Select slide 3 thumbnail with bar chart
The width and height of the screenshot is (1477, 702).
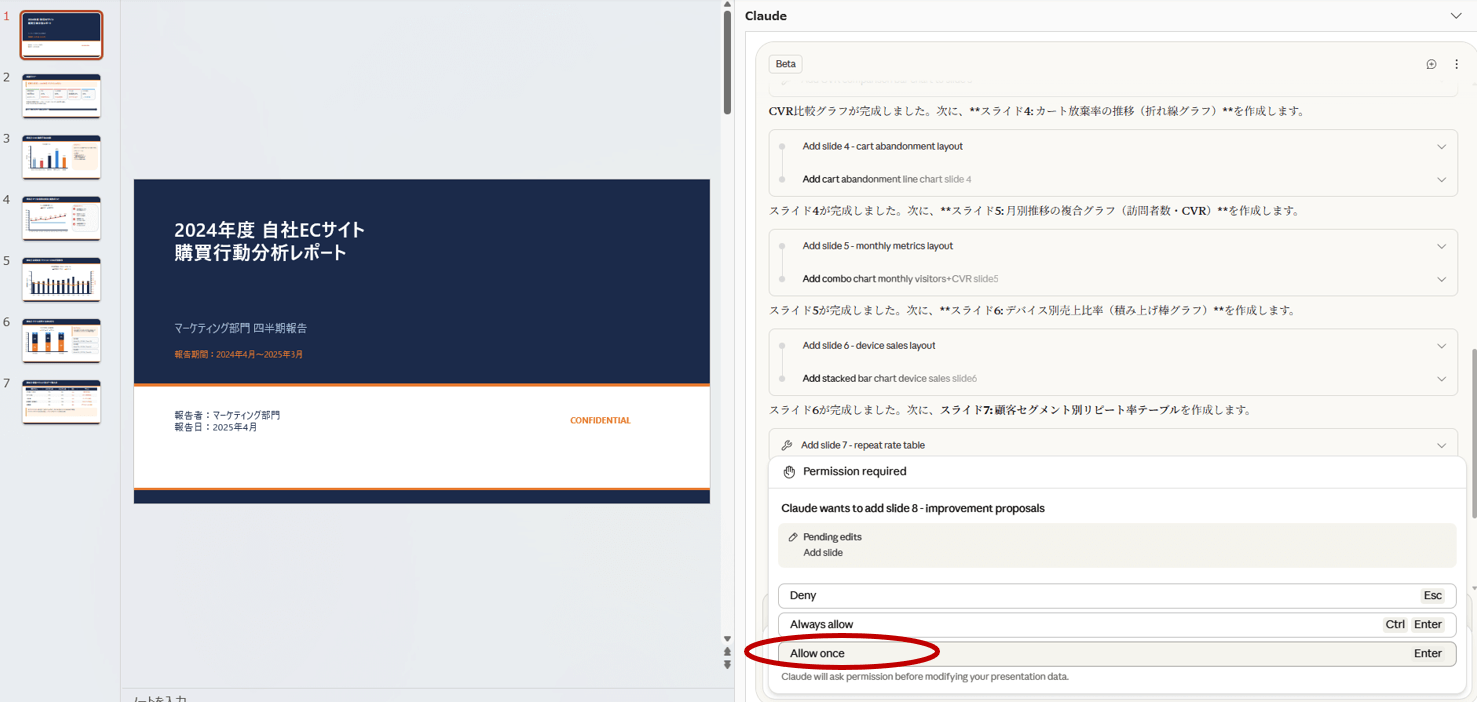tap(61, 158)
